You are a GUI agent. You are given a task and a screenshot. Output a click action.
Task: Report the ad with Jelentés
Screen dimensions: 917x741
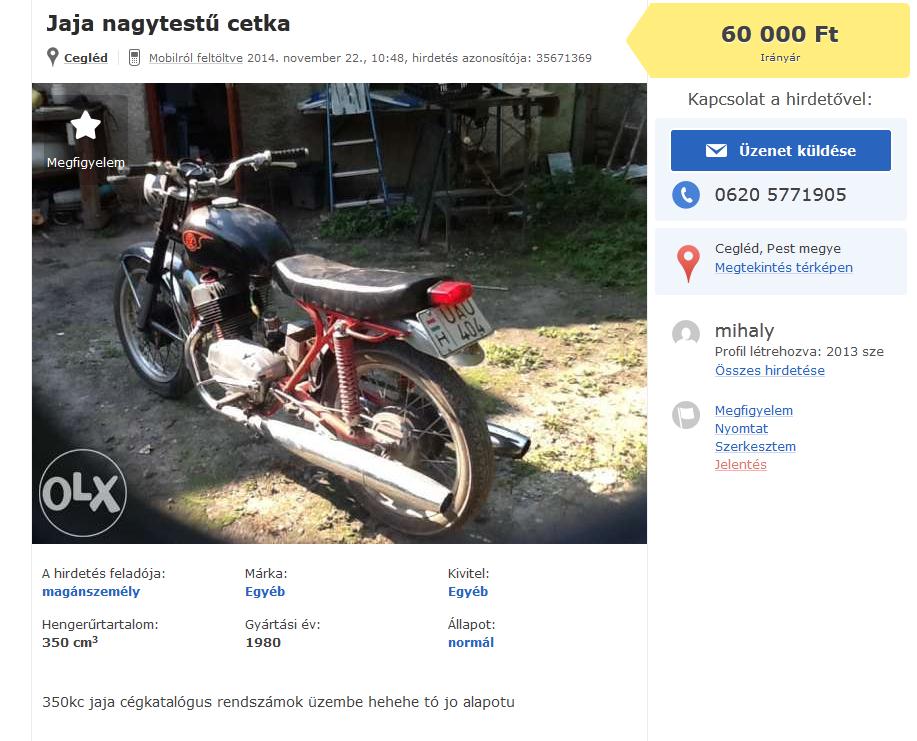740,464
